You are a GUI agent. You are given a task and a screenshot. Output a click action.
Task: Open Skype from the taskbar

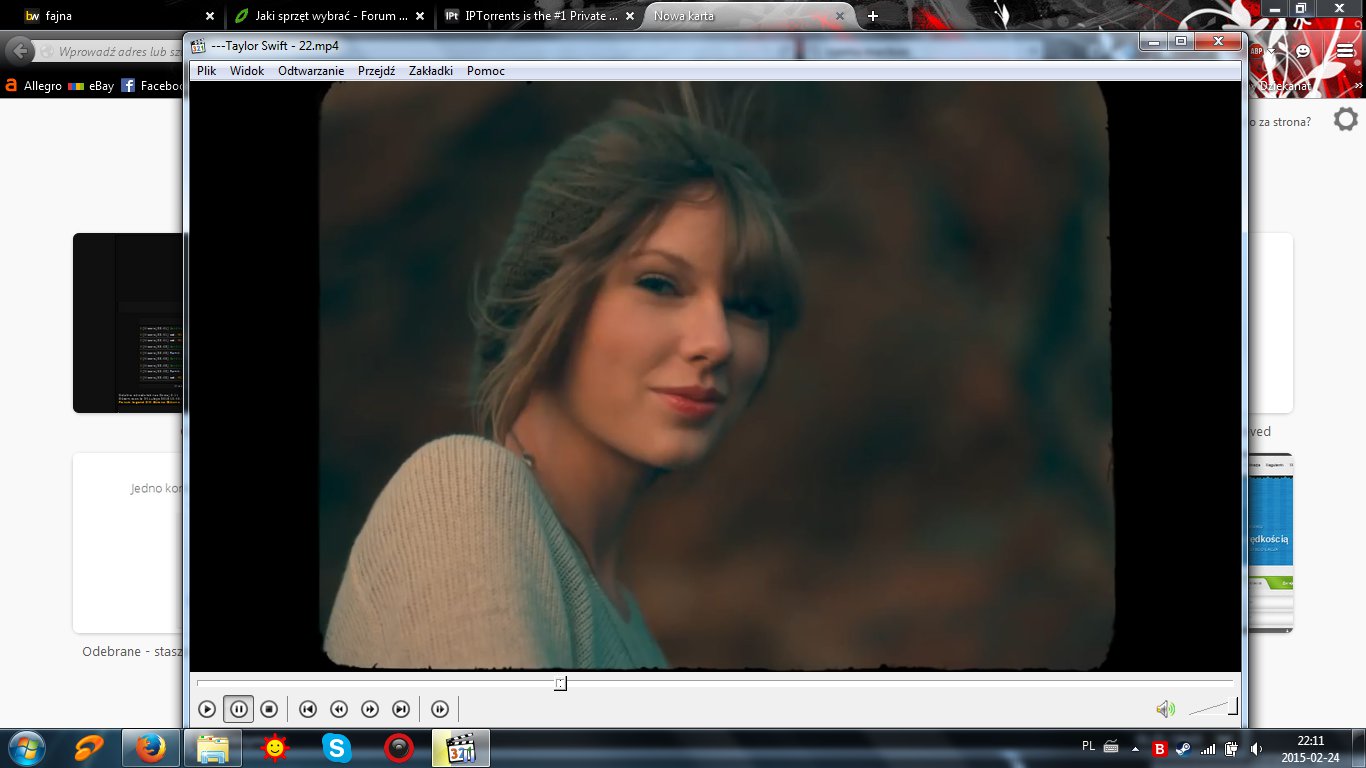click(x=337, y=748)
